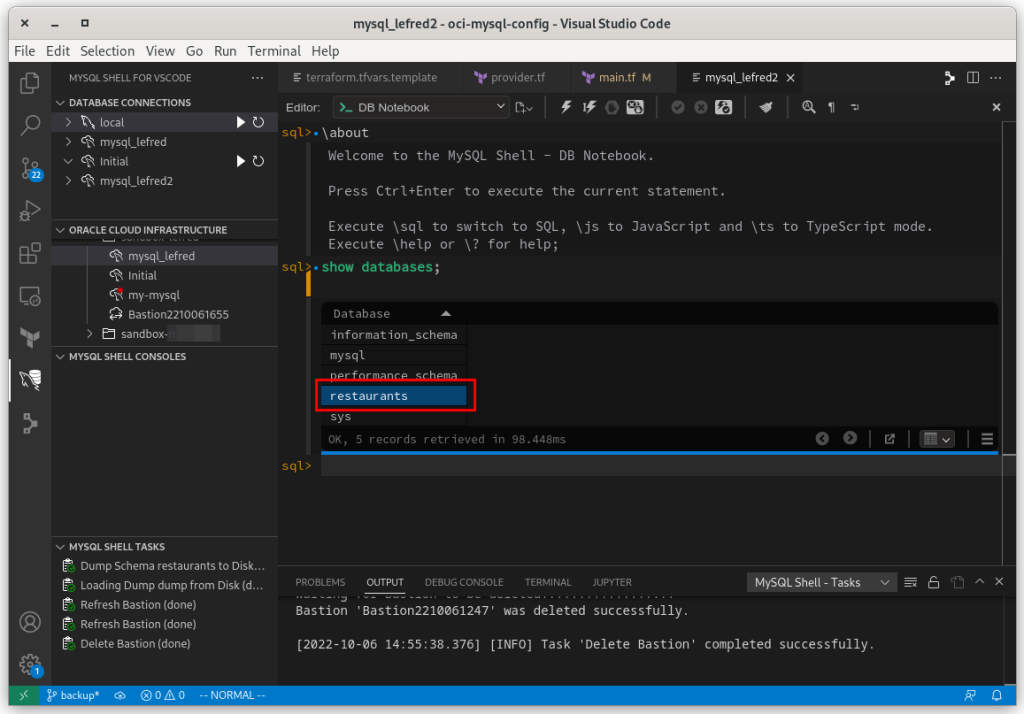The height and width of the screenshot is (714, 1024).
Task: Toggle Split Editor view in the top right
Action: point(971,77)
